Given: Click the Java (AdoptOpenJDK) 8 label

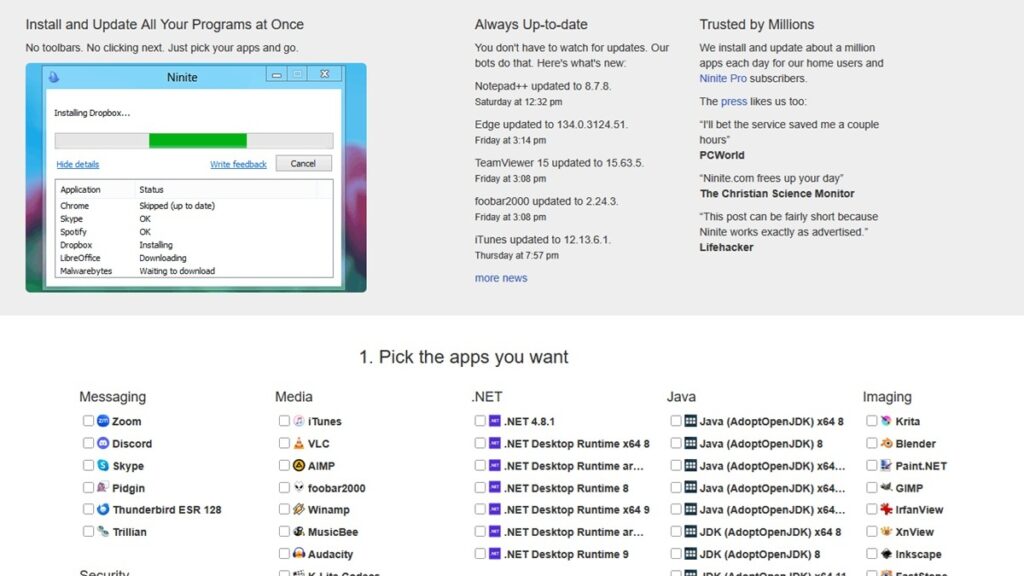Looking at the screenshot, I should 761,443.
